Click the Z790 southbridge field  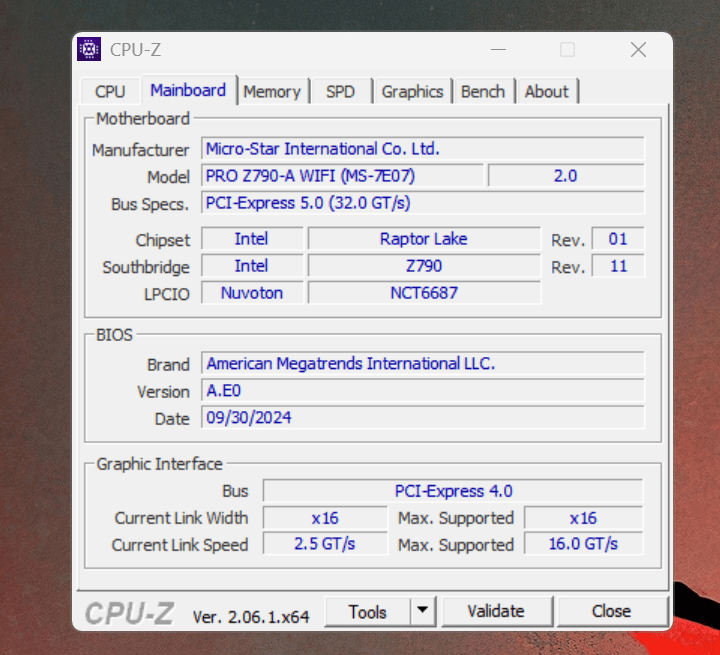tap(424, 266)
